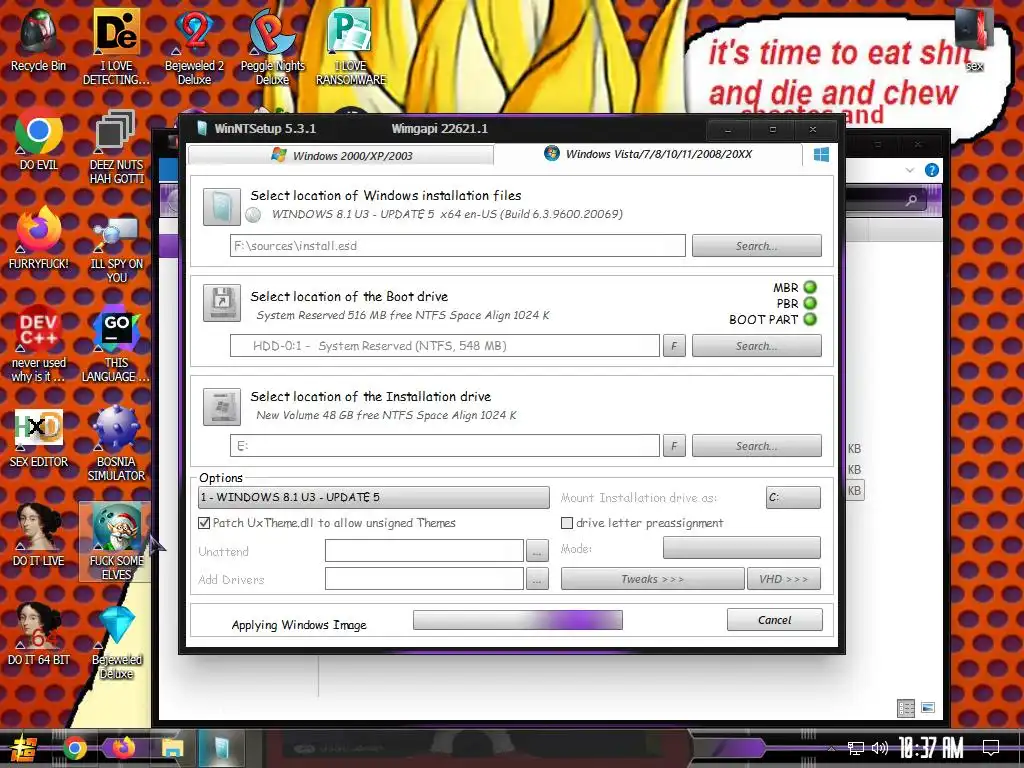The width and height of the screenshot is (1024, 768).
Task: Click the F format button for Installation drive
Action: pyautogui.click(x=674, y=445)
